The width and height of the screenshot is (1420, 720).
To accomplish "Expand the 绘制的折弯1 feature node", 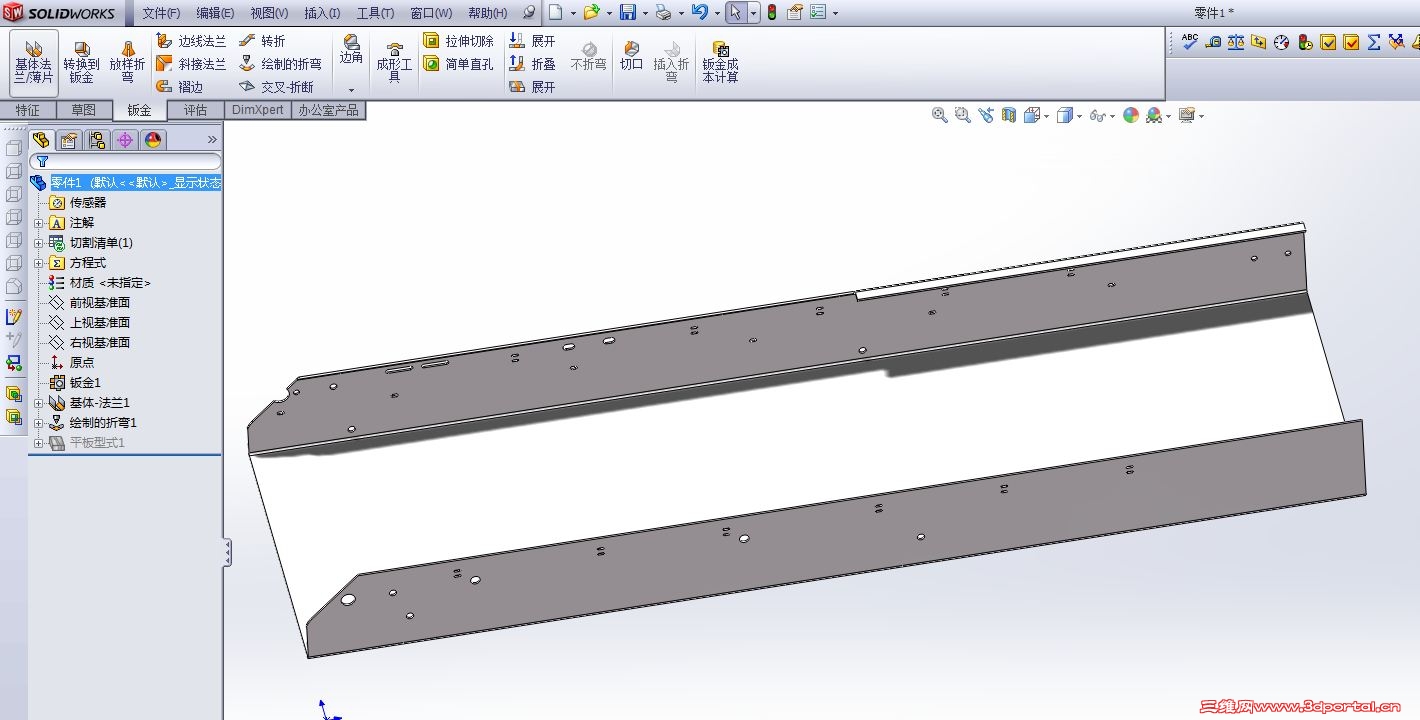I will [x=39, y=423].
